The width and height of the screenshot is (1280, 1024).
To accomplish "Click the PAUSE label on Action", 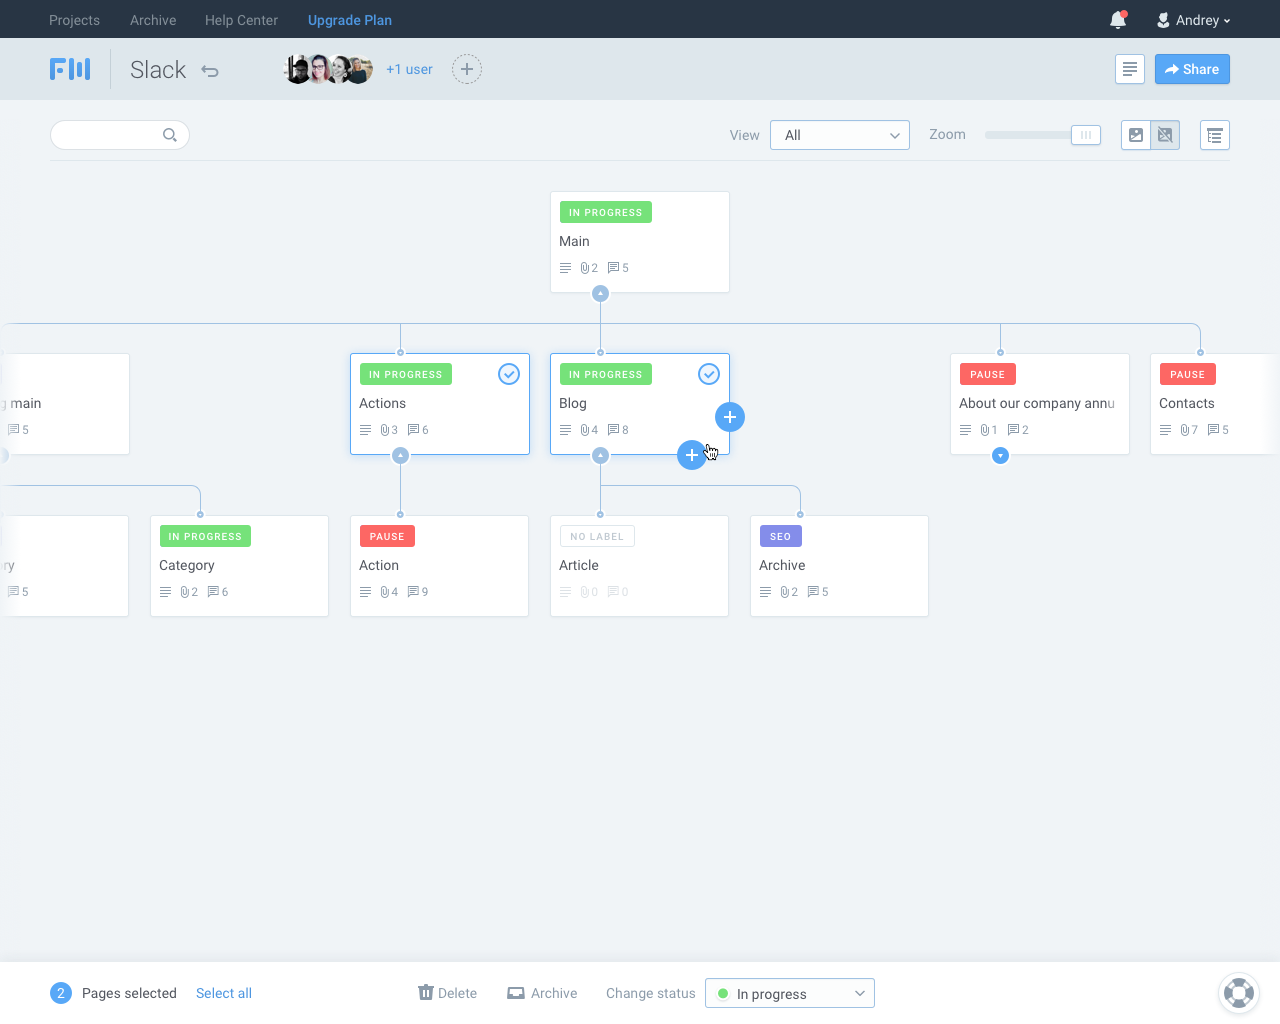I will (x=387, y=536).
